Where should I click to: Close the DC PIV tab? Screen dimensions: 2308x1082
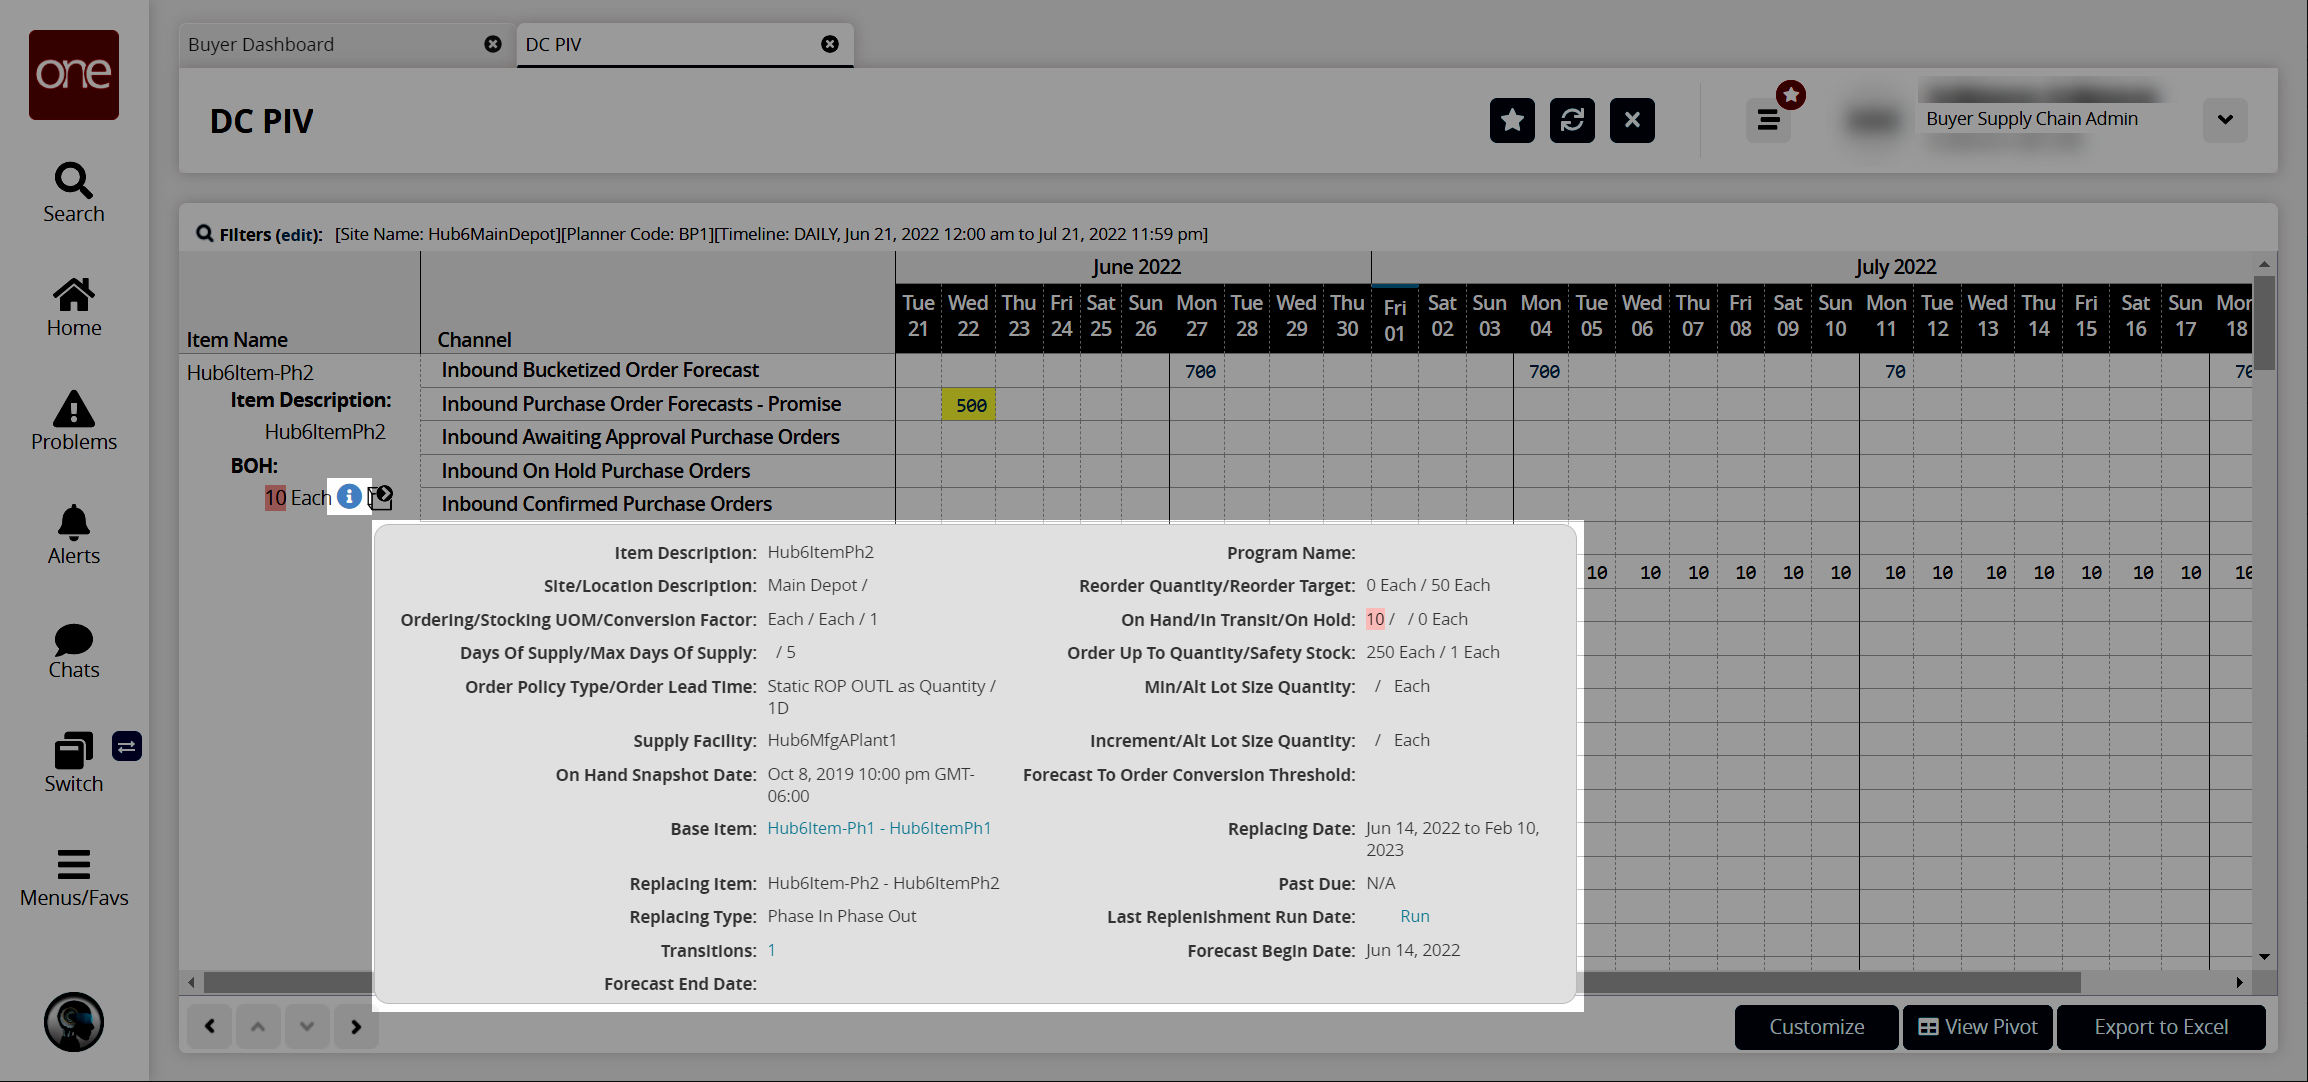(x=829, y=44)
